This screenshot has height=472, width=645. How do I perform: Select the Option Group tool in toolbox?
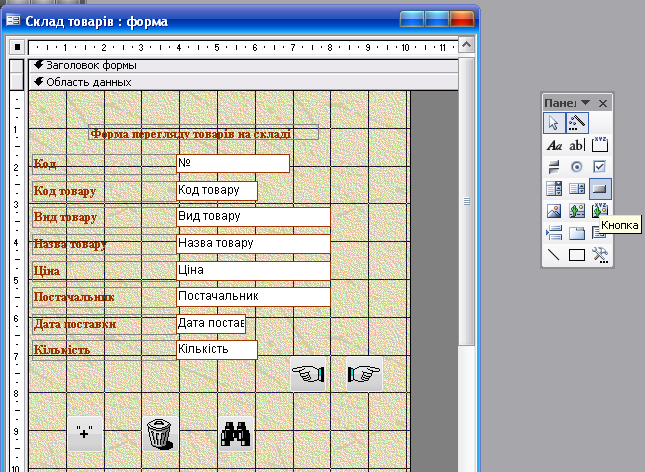[x=600, y=145]
